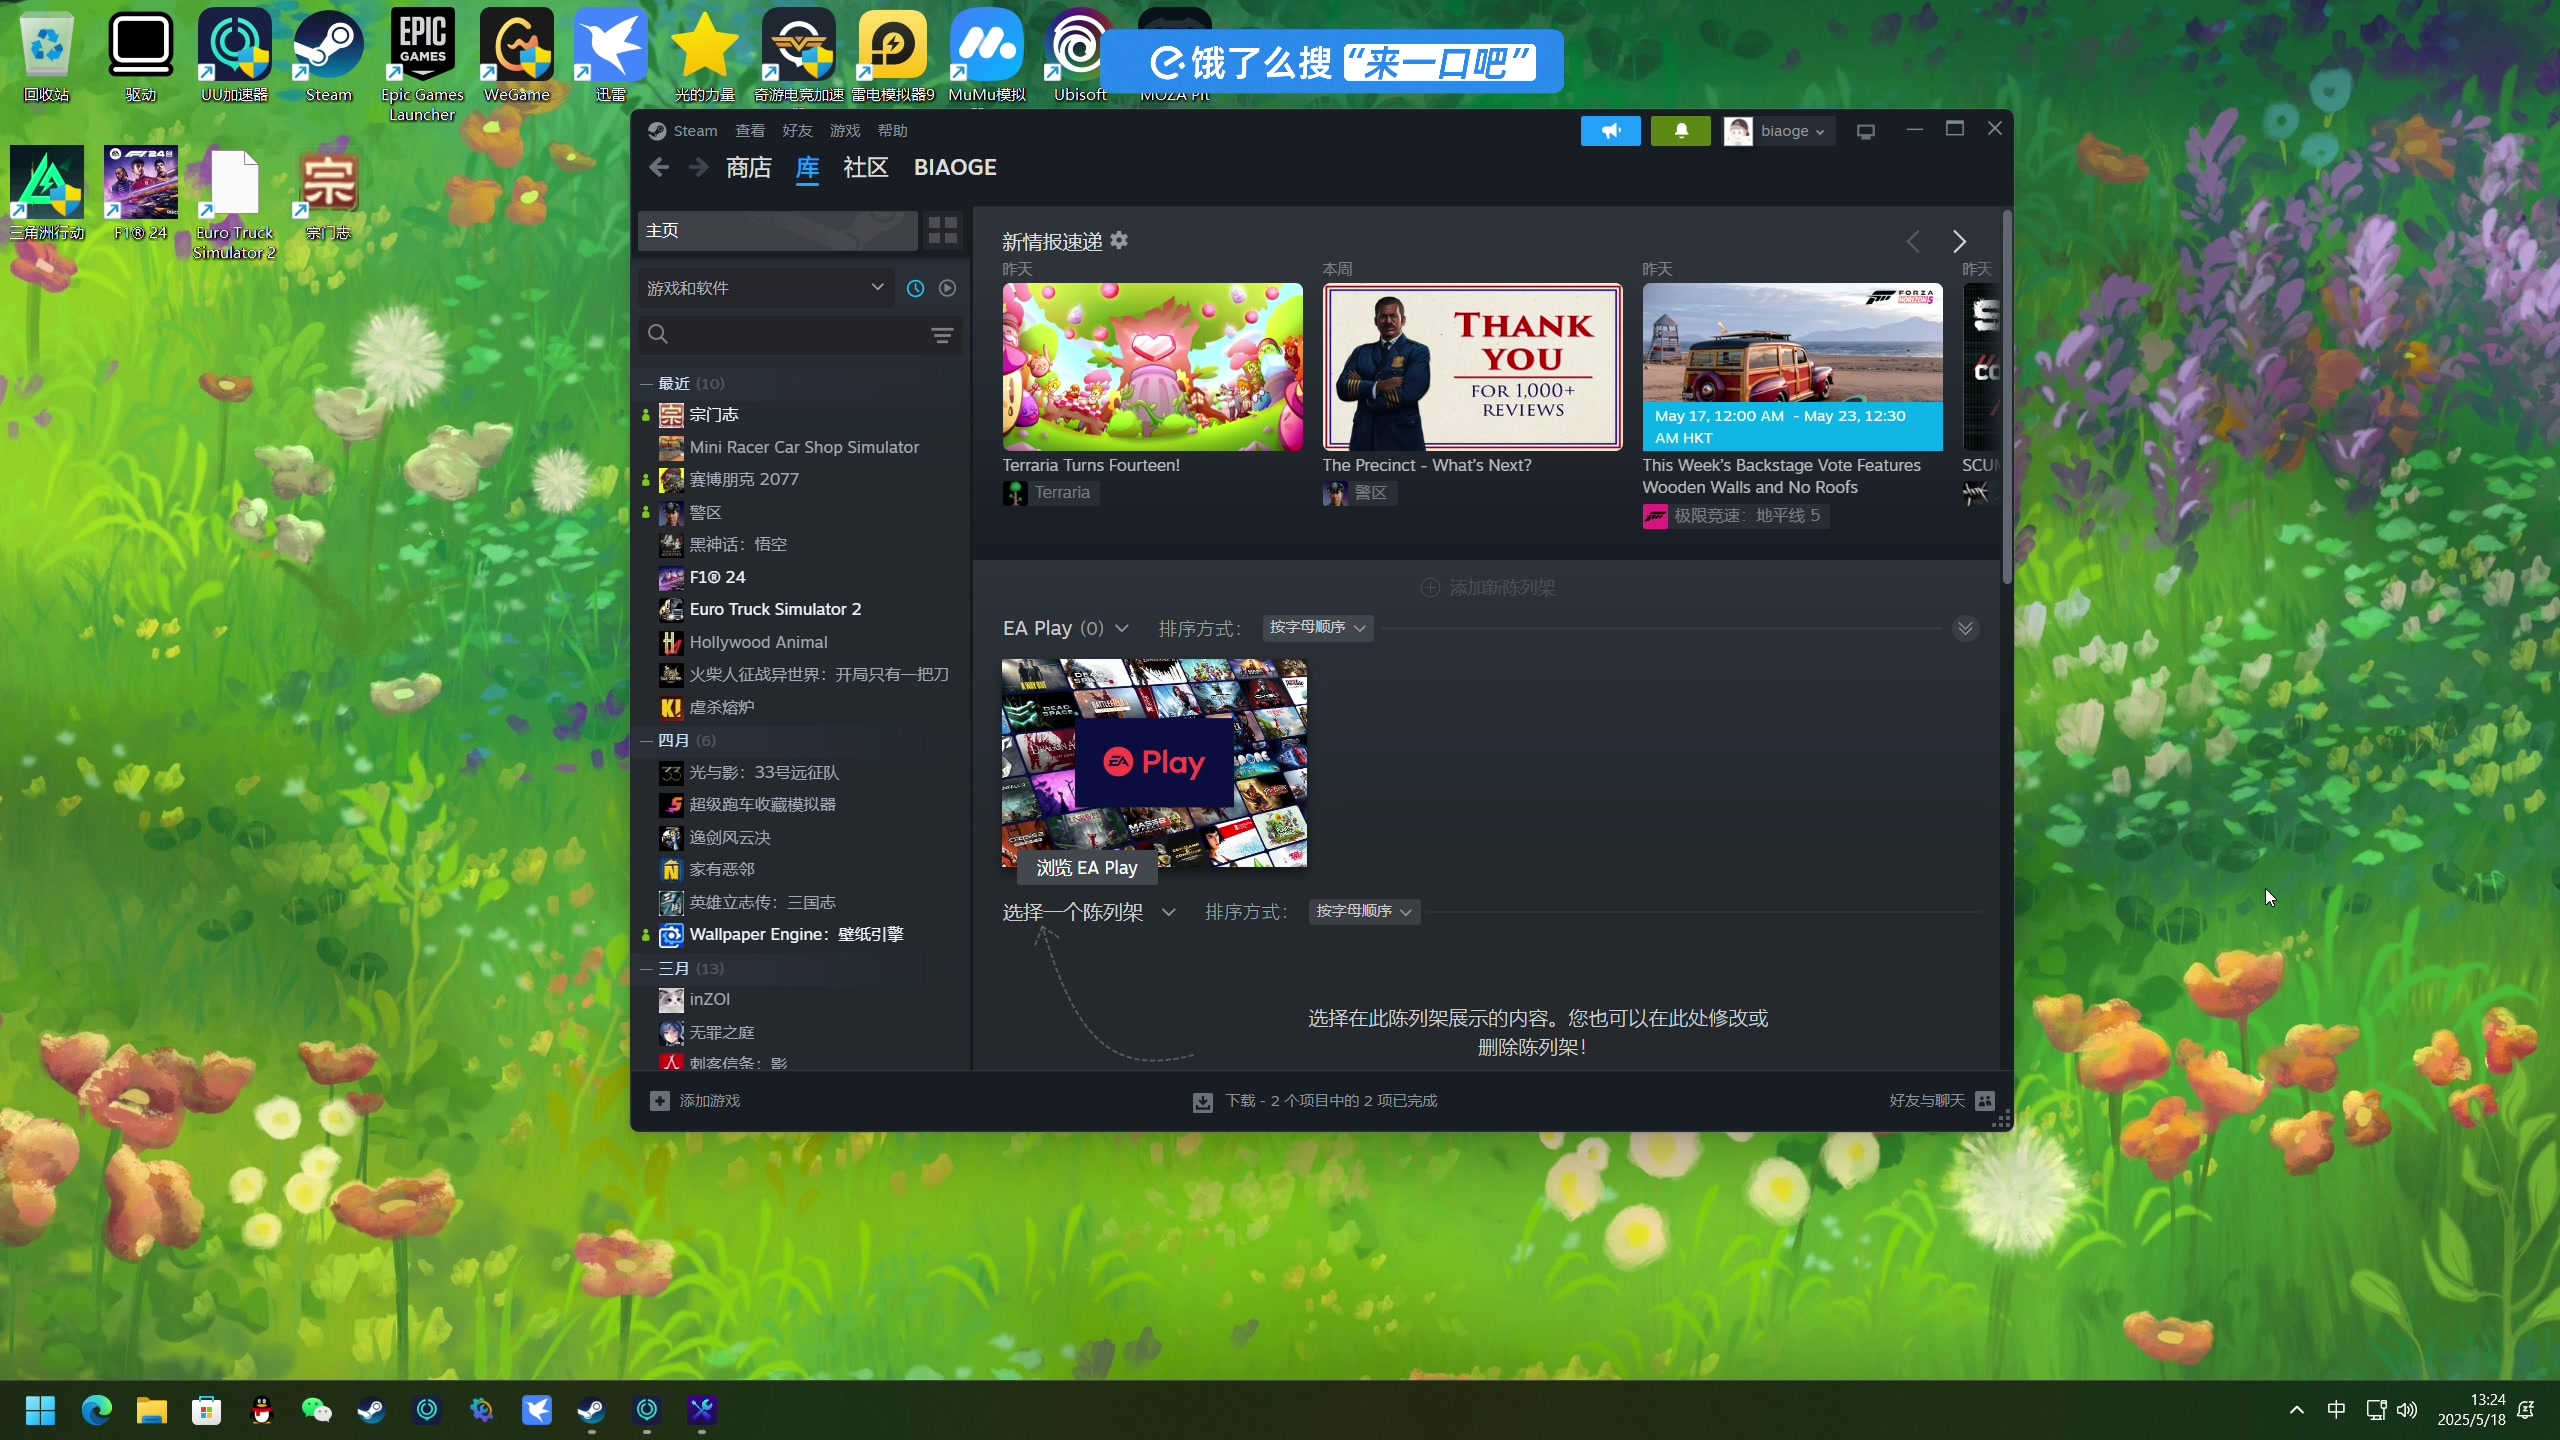This screenshot has height=1440, width=2560.
Task: Open Epic Games Launcher desktop shortcut
Action: click(x=423, y=65)
